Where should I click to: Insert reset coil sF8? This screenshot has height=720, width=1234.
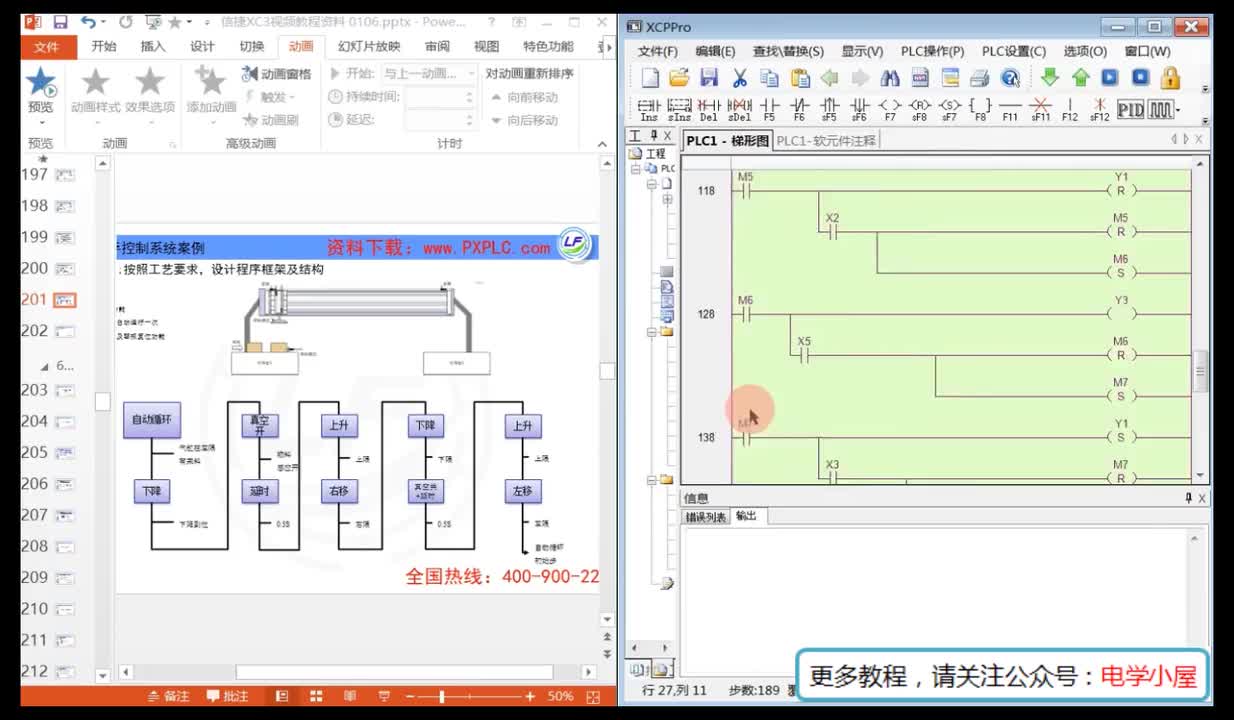pyautogui.click(x=920, y=110)
